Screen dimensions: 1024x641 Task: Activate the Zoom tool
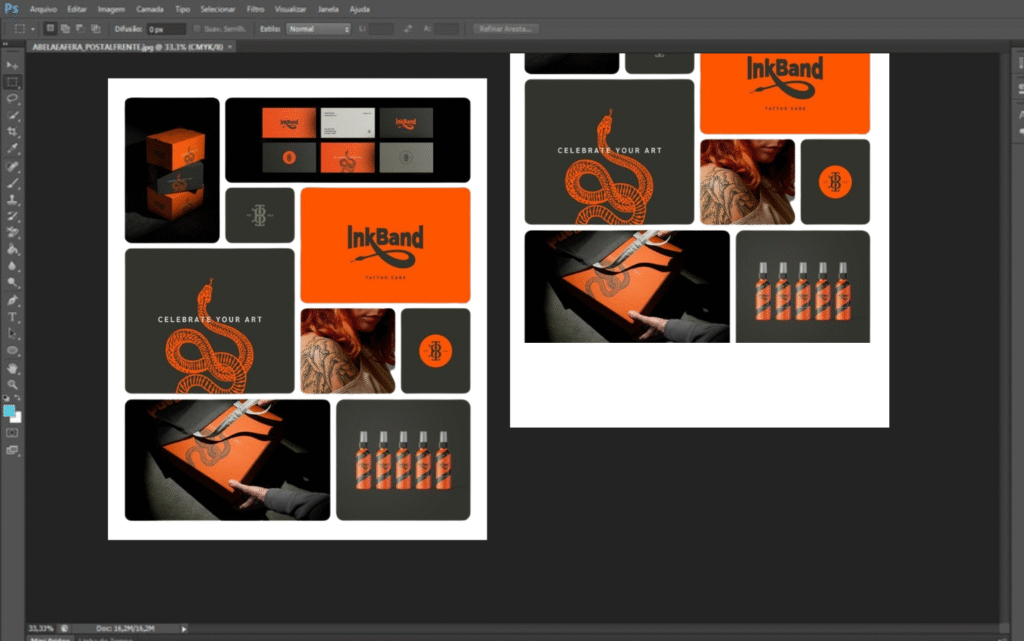click(13, 384)
